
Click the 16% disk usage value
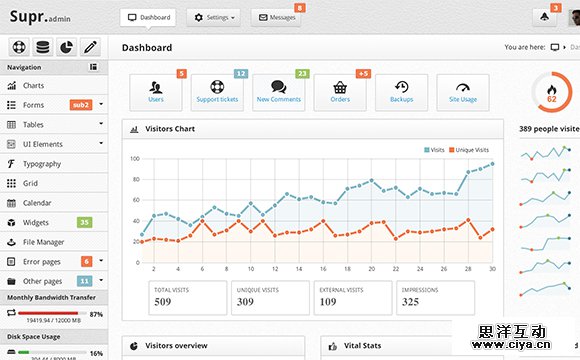pos(96,353)
